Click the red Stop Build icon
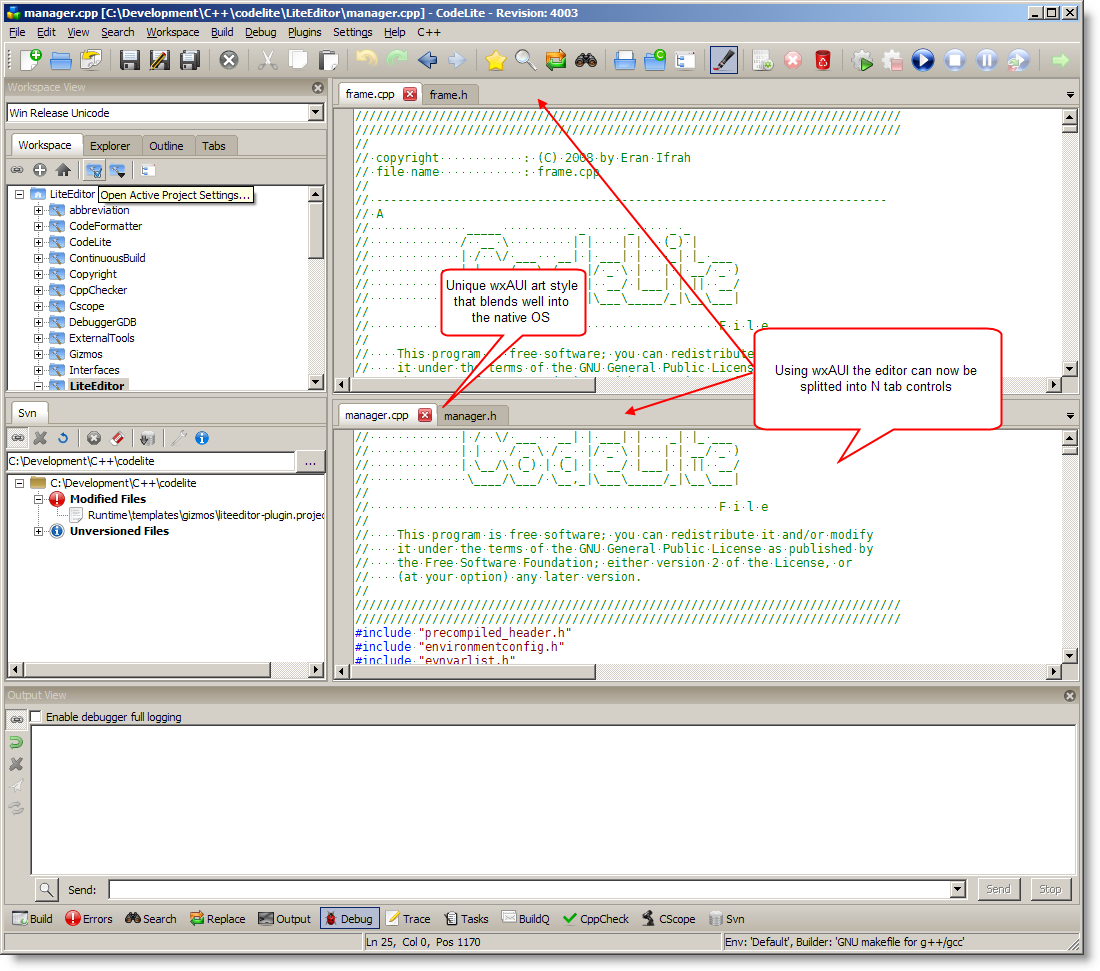This screenshot has width=1100, height=971. coord(793,60)
